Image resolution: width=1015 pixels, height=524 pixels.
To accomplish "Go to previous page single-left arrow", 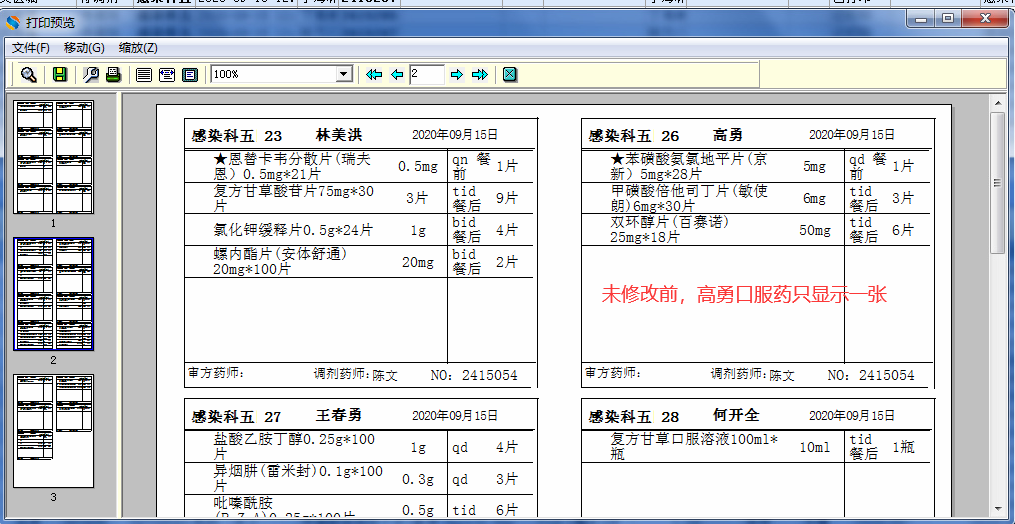I will (x=397, y=74).
